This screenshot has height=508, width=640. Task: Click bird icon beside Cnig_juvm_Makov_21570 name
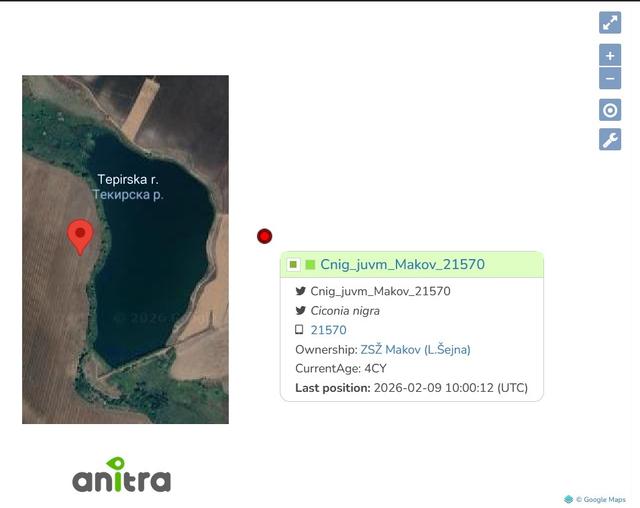(x=300, y=291)
